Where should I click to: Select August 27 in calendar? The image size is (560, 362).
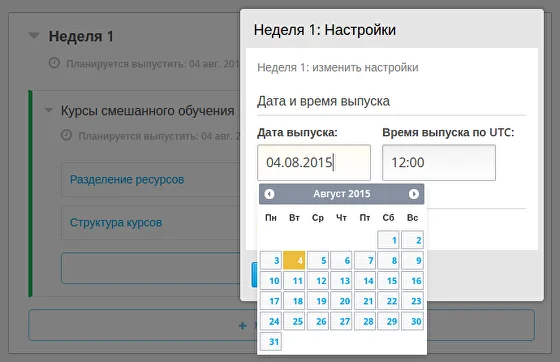coord(341,321)
